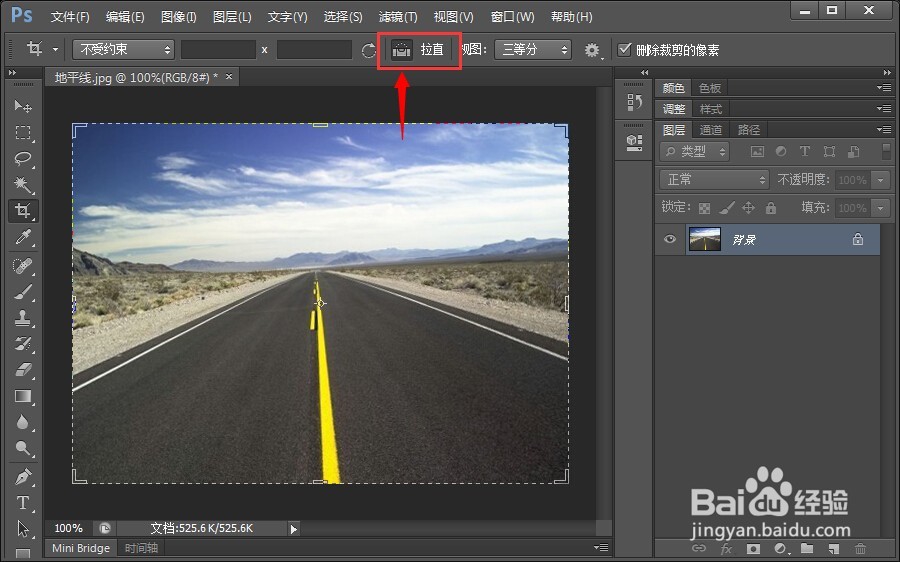Open the 图像(I) menu

pyautogui.click(x=179, y=17)
